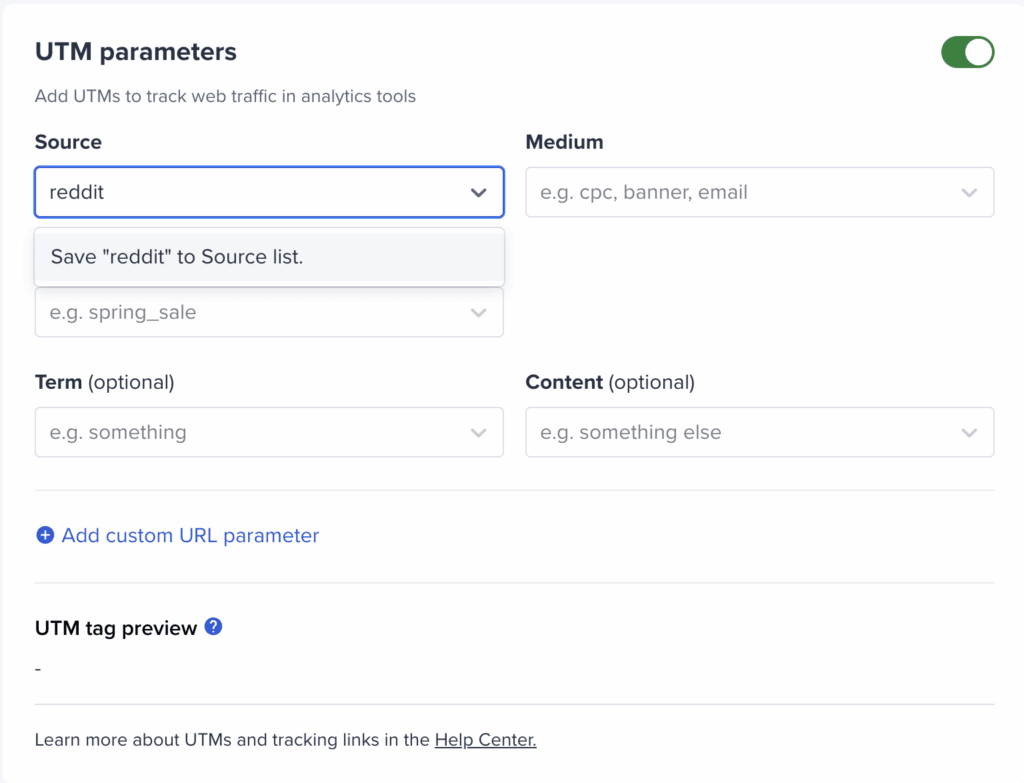Screen dimensions: 1024x783
Task: Expand the Term dropdown chevron
Action: (478, 432)
